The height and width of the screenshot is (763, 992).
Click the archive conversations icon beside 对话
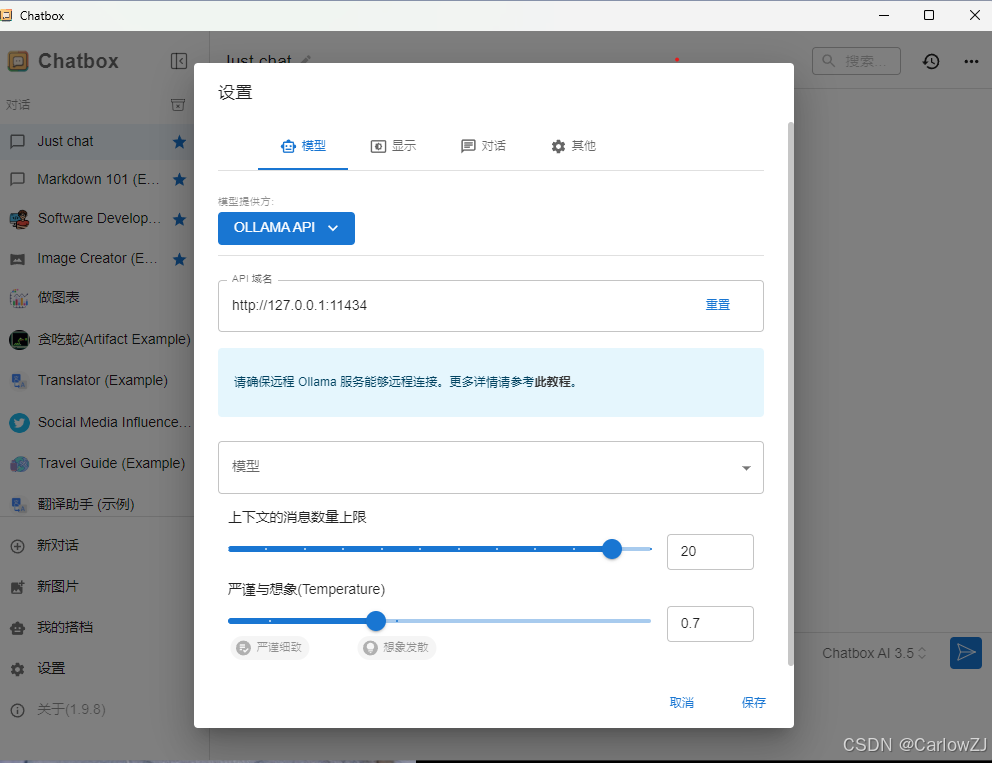178,105
